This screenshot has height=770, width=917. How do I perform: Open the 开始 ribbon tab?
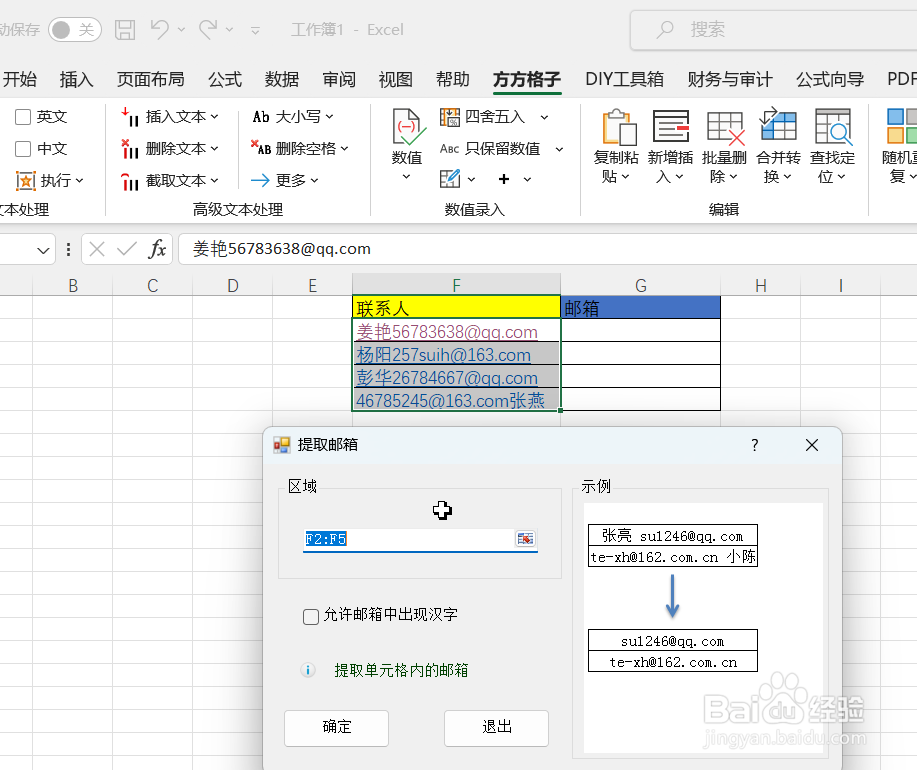point(19,79)
